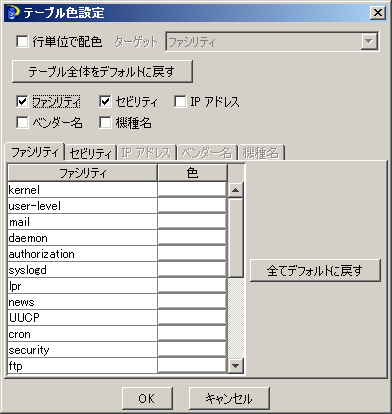
Task: Select the ftp row
Action: tap(82, 366)
